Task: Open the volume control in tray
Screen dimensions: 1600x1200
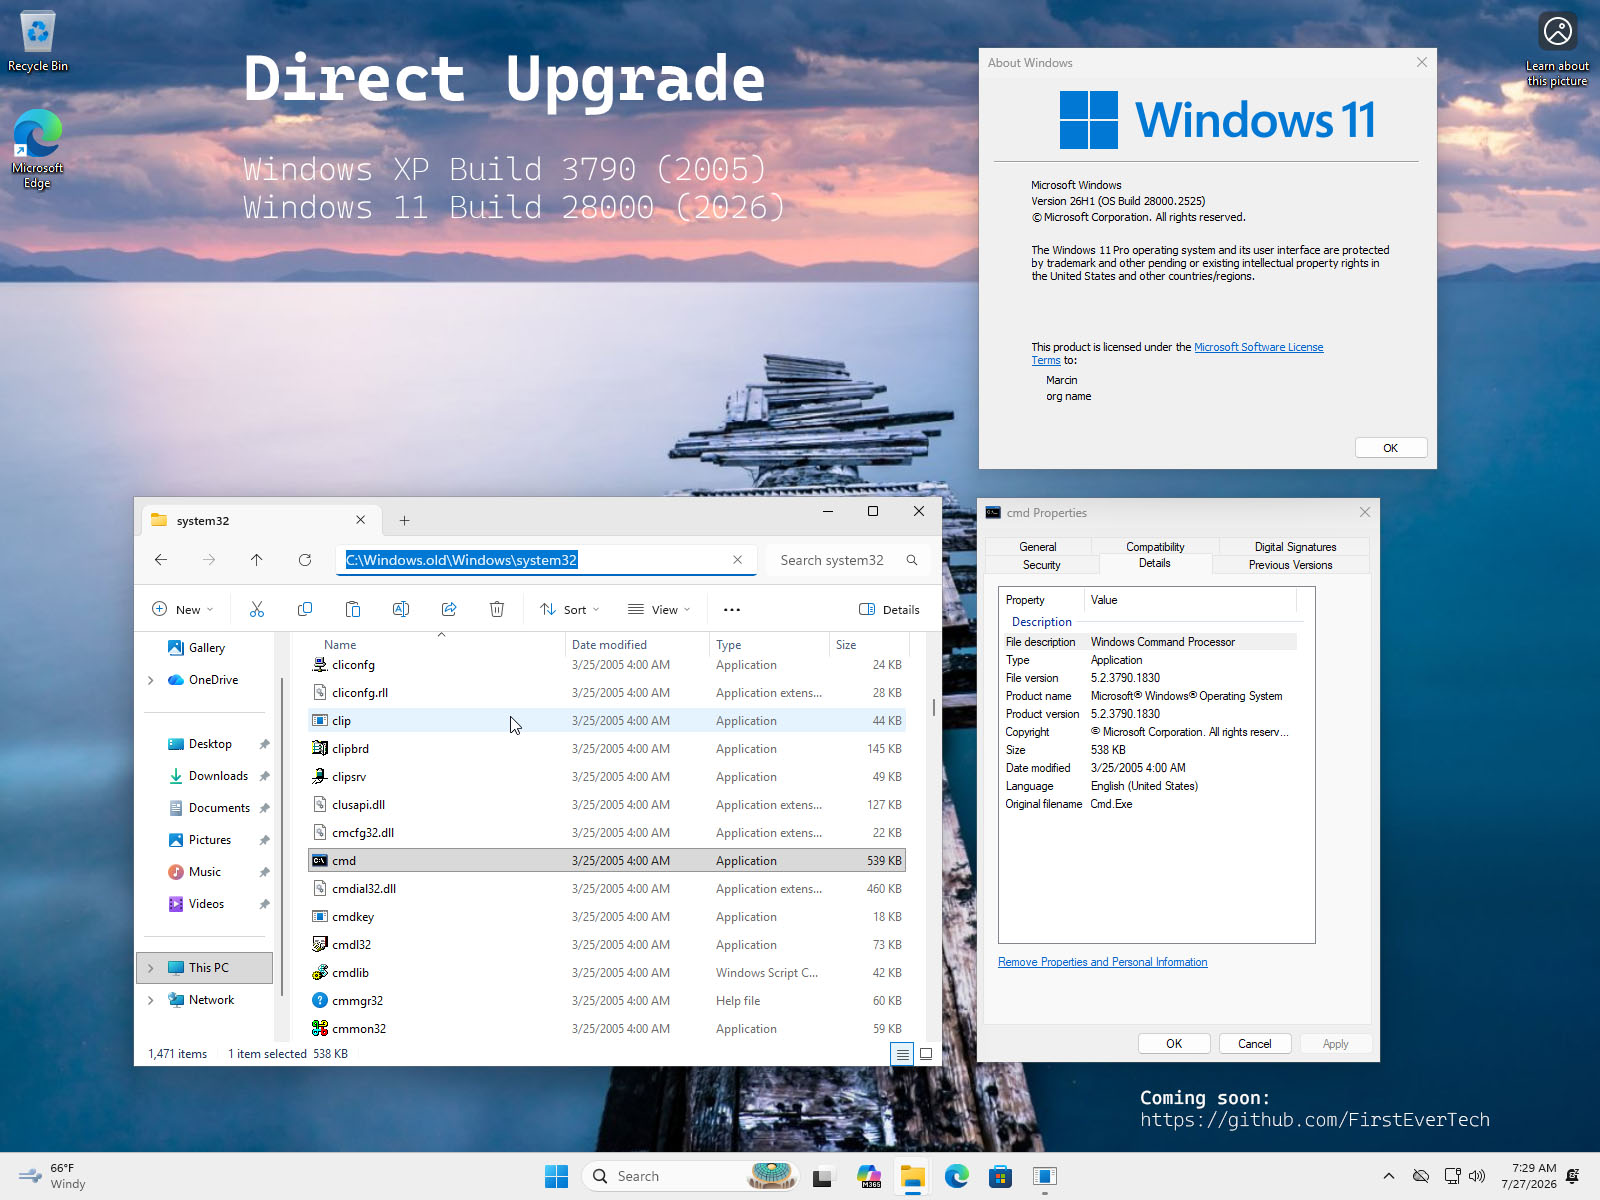Action: [1477, 1176]
